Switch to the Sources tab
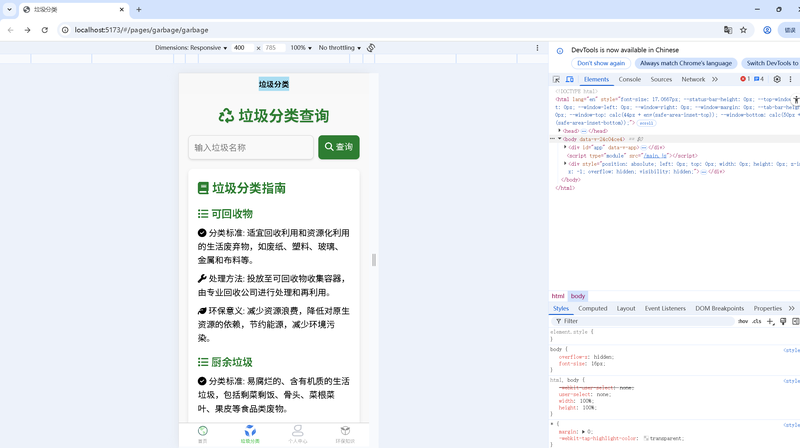 click(661, 79)
